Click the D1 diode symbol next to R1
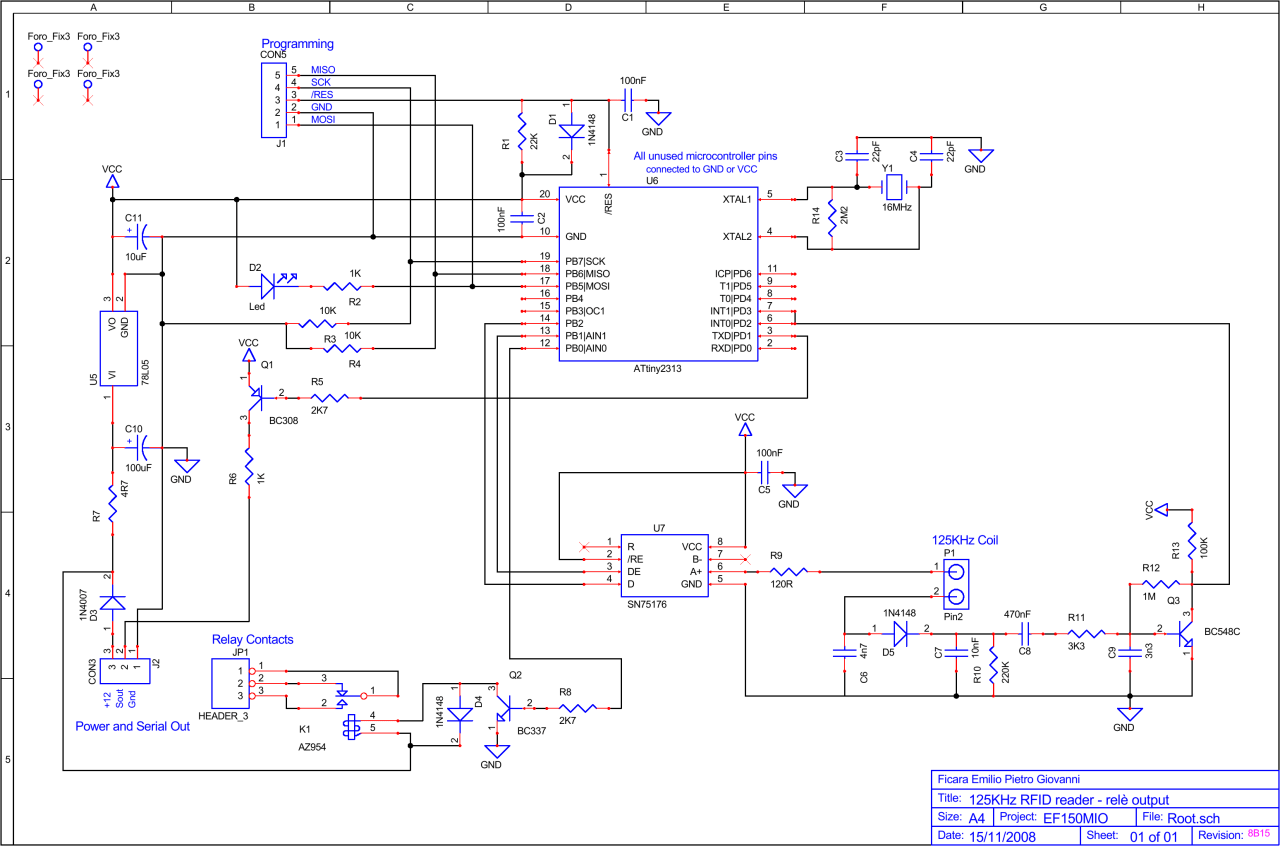 point(571,131)
